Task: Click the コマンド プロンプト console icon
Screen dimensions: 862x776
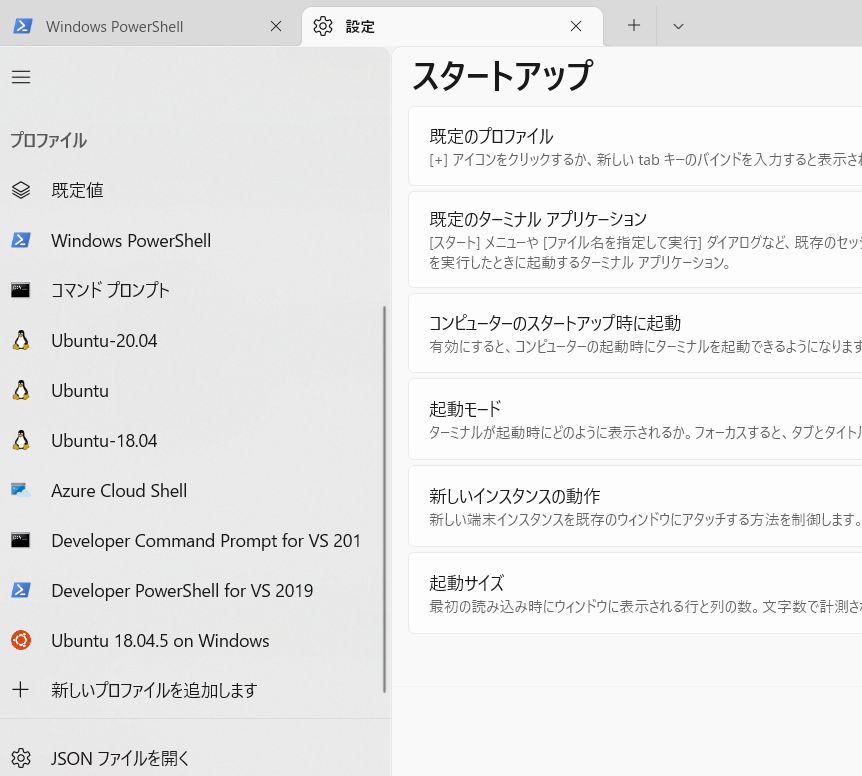Action: click(x=21, y=290)
